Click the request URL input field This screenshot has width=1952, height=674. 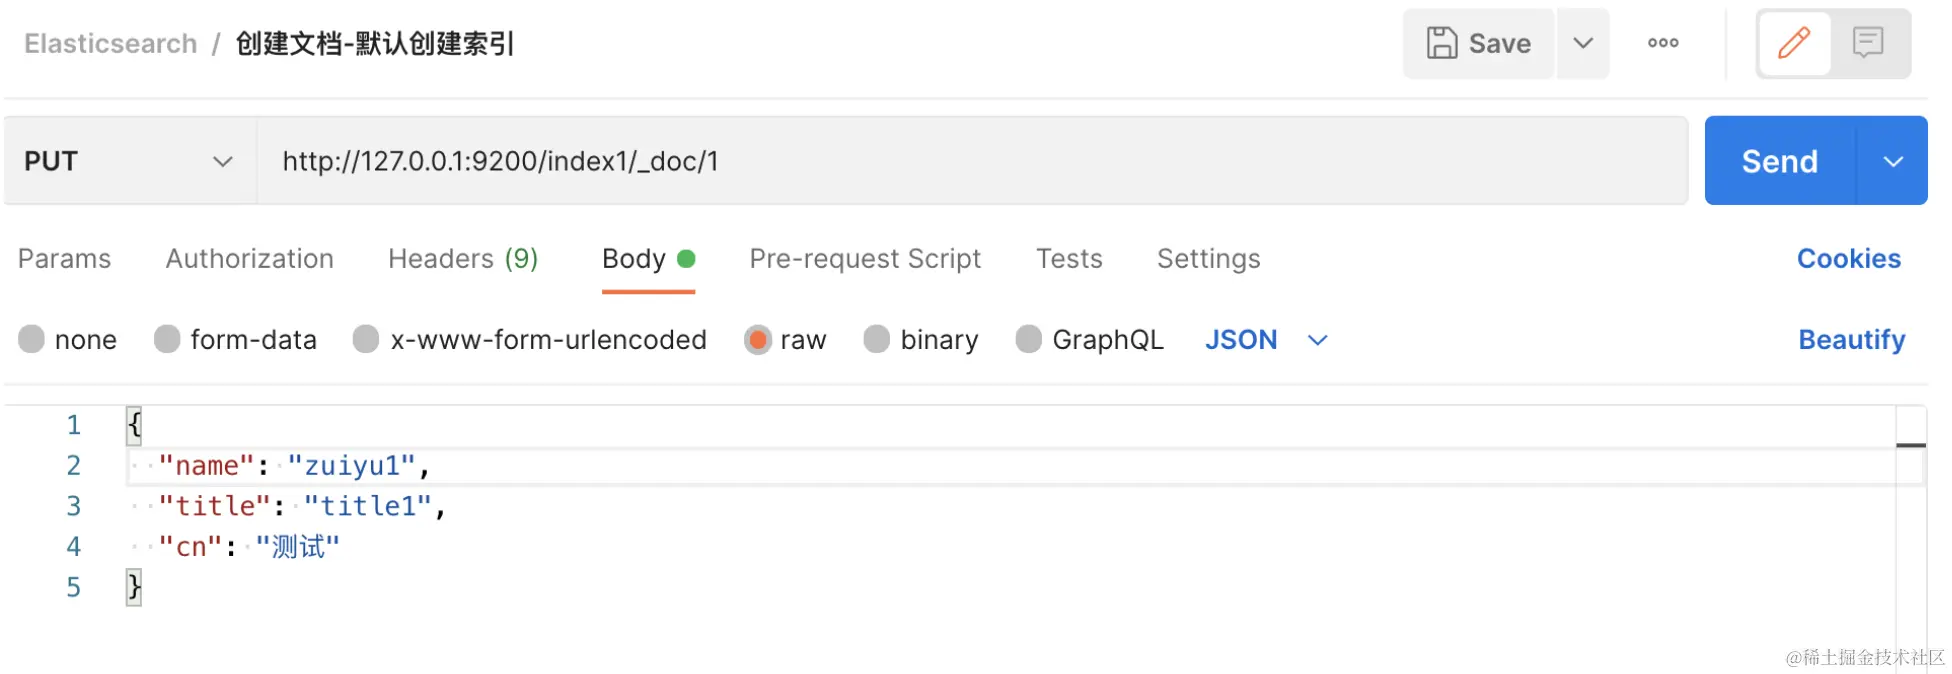click(970, 161)
